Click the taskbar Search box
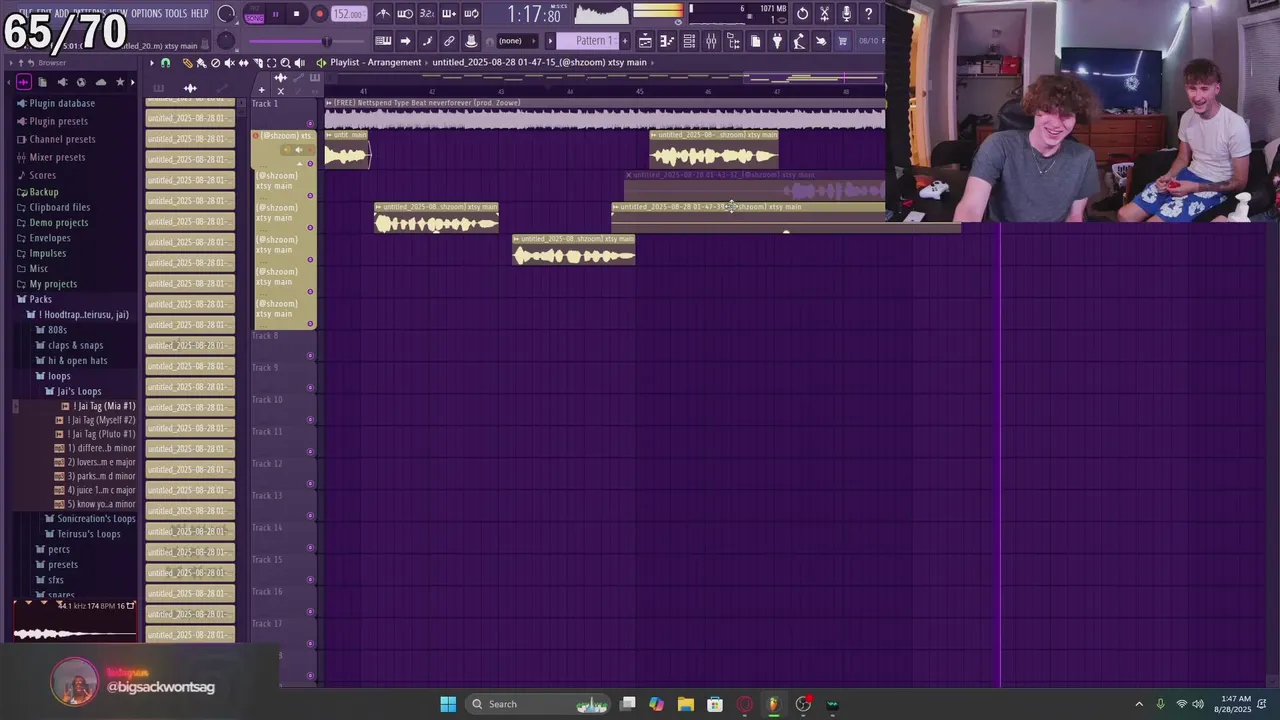The width and height of the screenshot is (1280, 720). [540, 704]
